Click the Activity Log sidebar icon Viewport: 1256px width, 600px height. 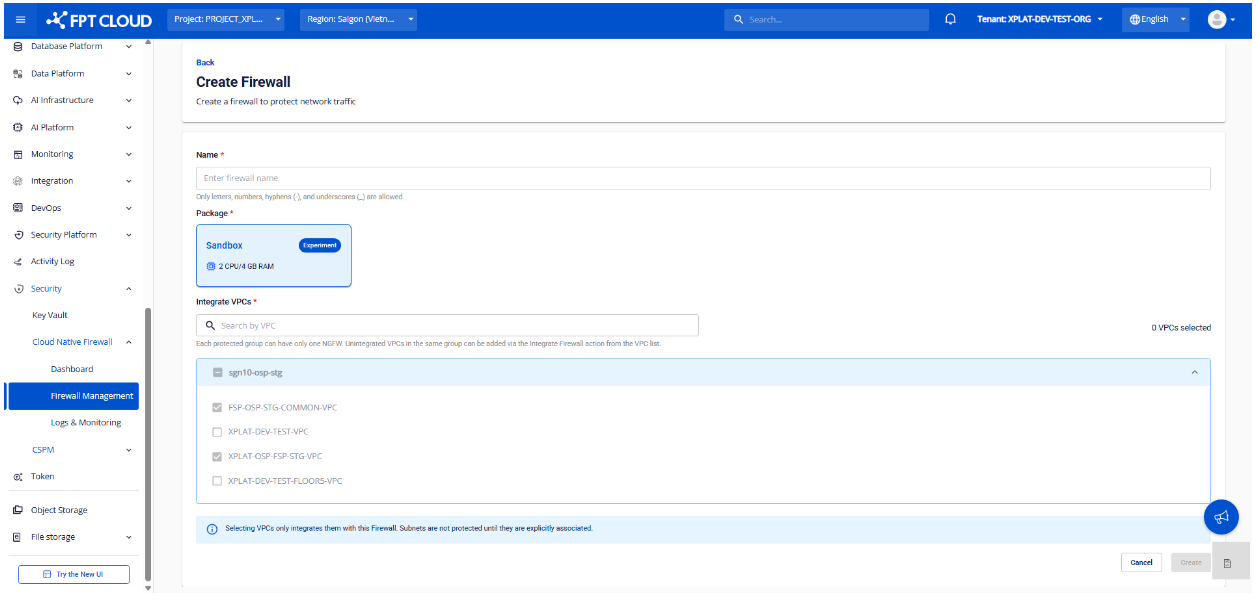point(18,262)
